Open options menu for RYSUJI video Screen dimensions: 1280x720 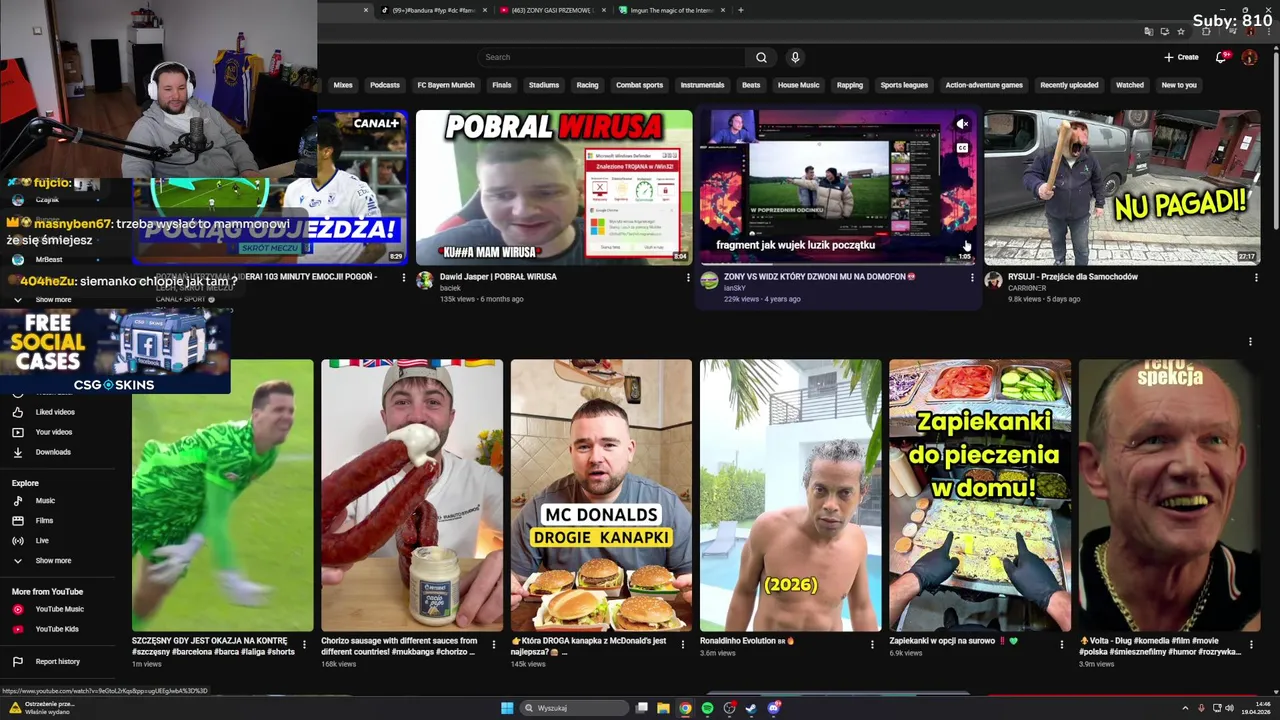pos(1256,277)
